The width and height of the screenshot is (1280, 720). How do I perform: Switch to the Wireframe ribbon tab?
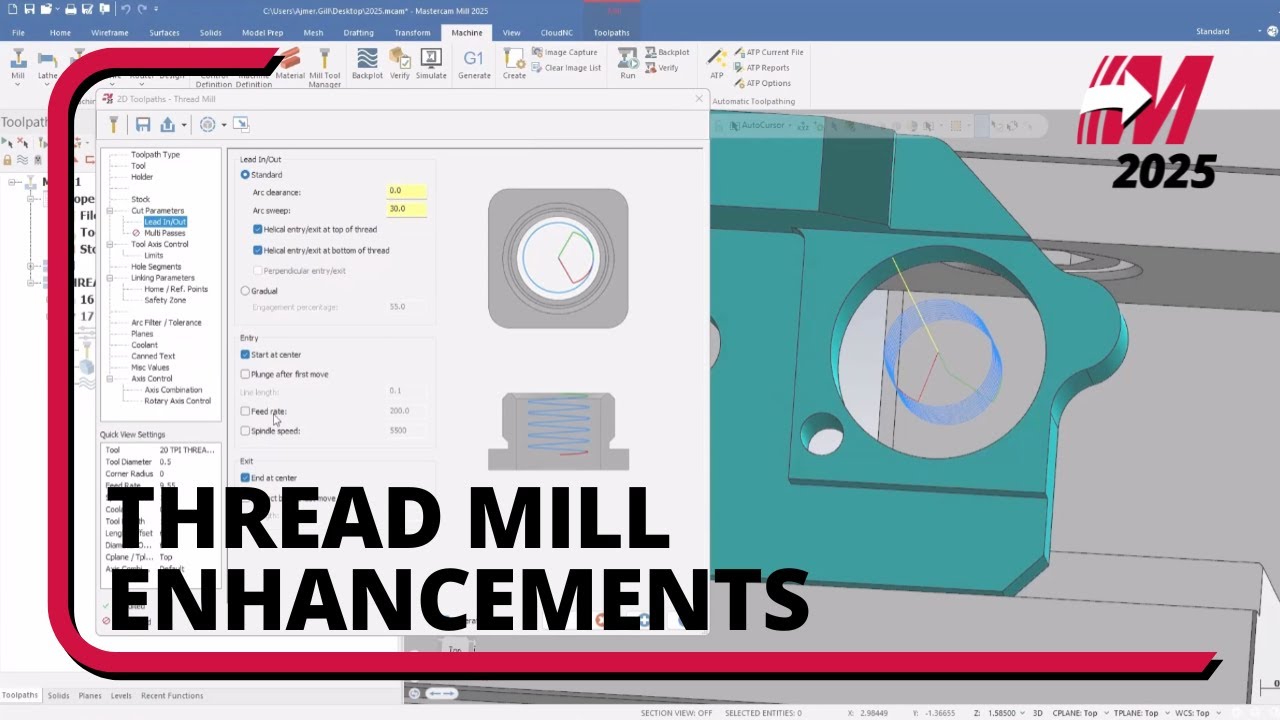click(109, 32)
